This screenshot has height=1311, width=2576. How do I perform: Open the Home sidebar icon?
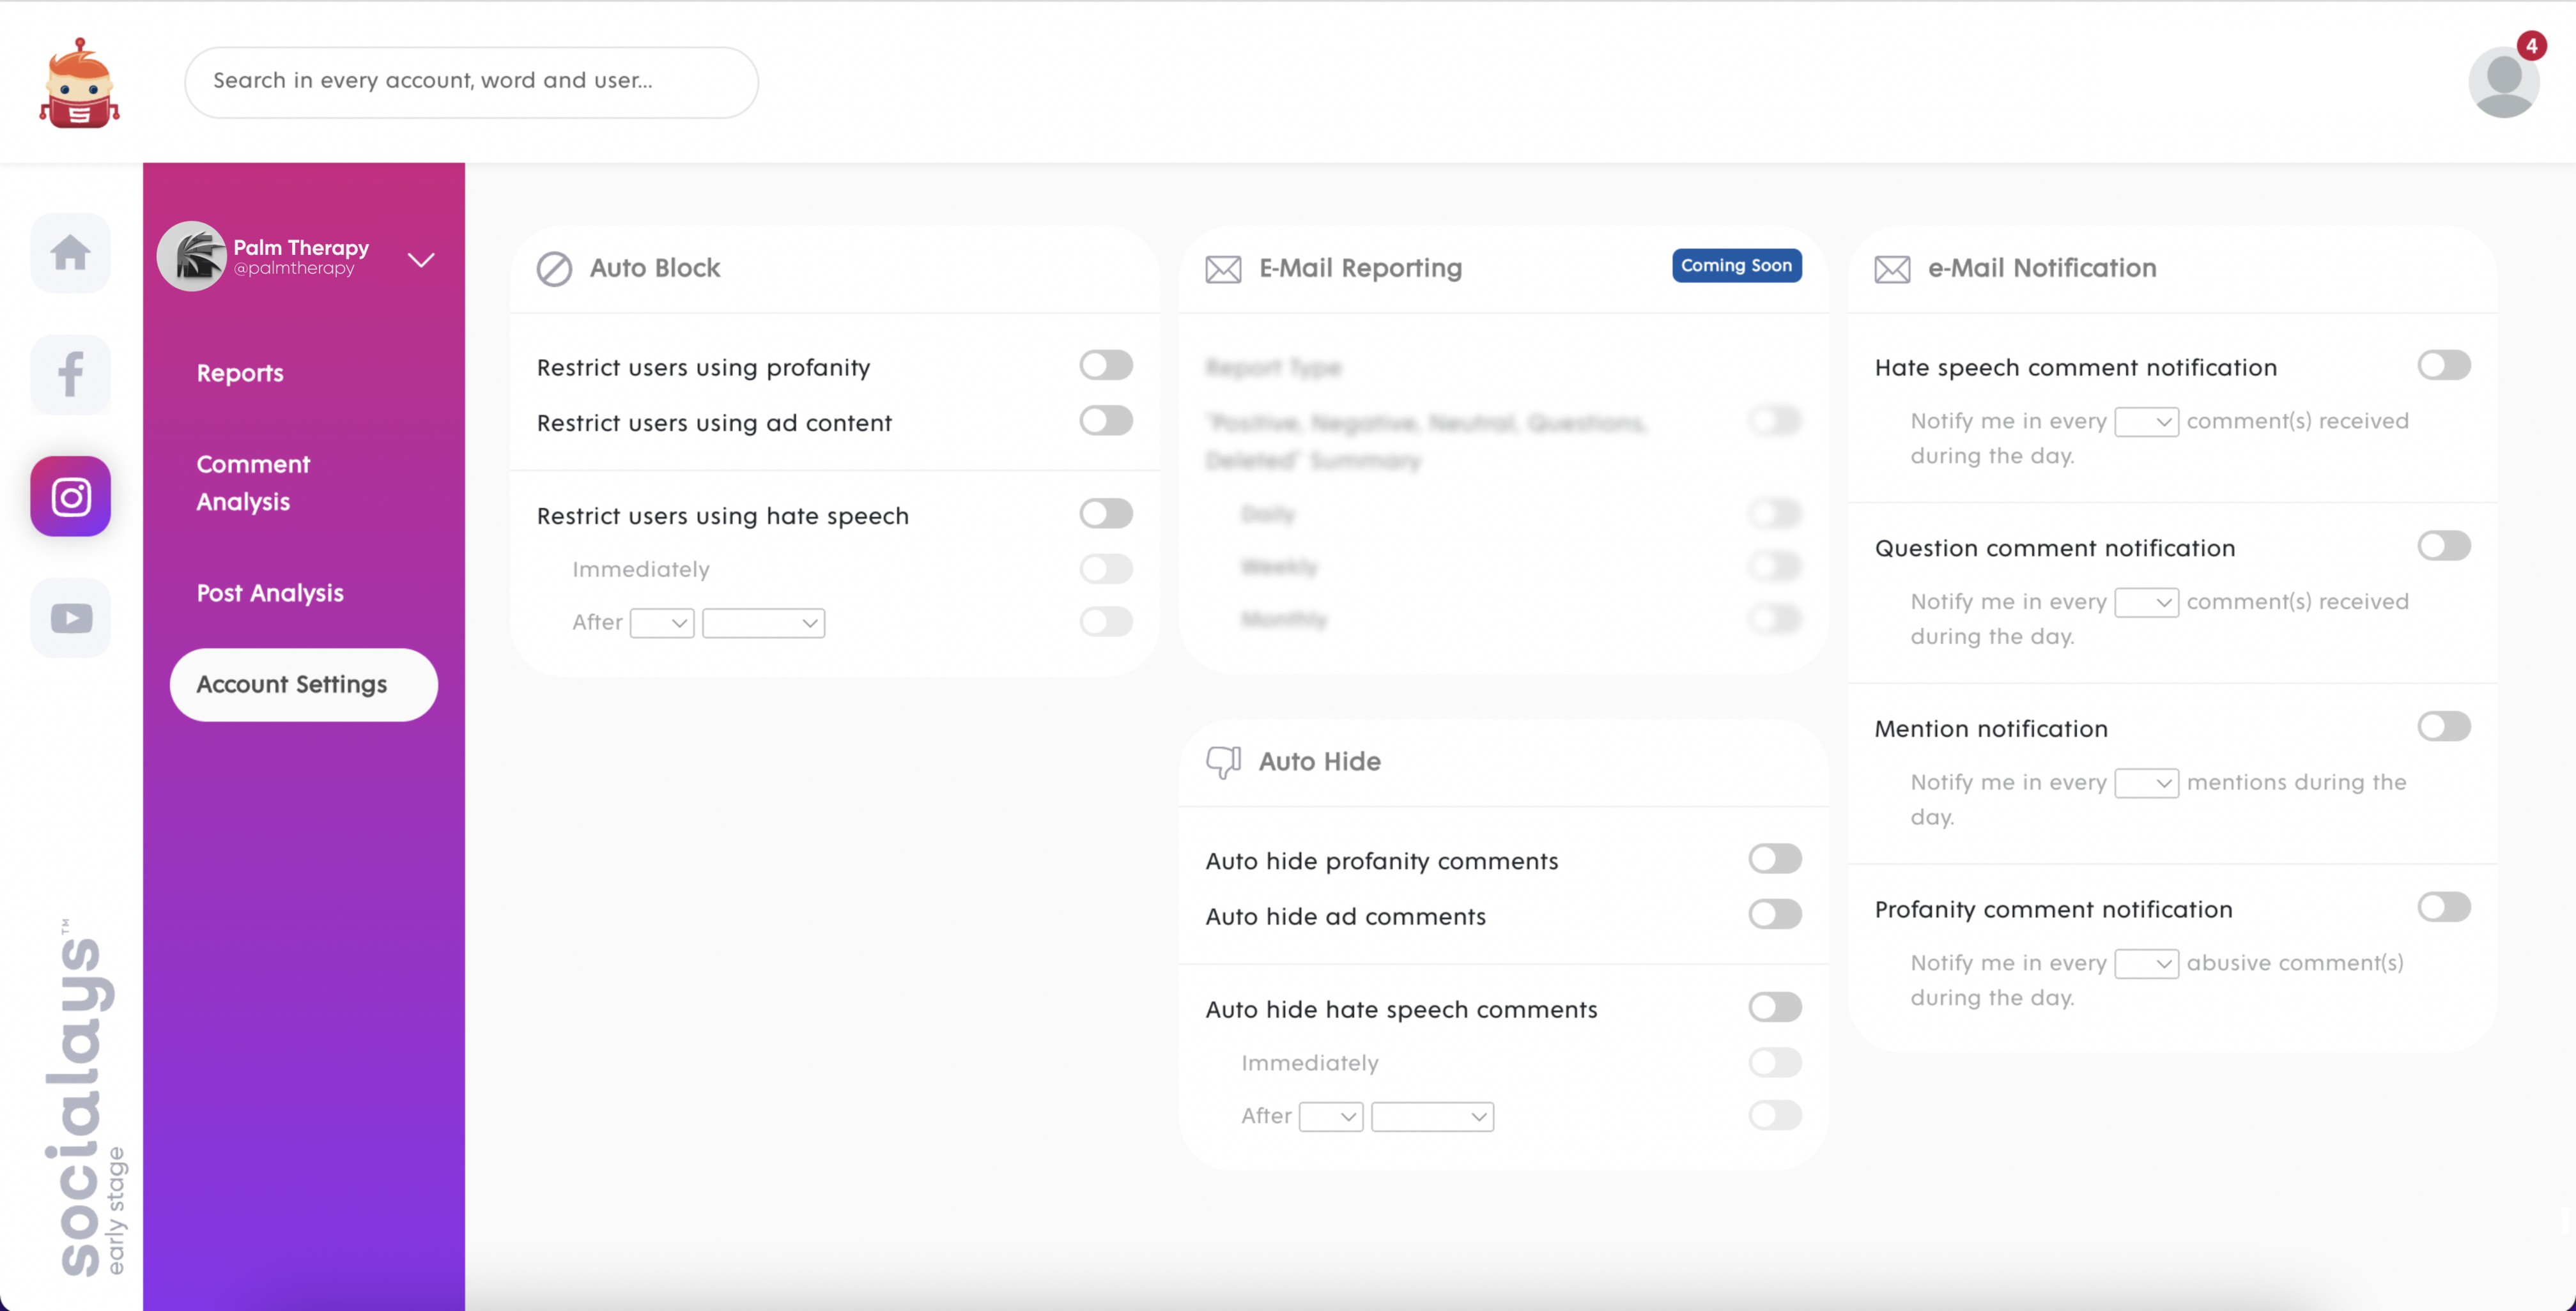[71, 252]
